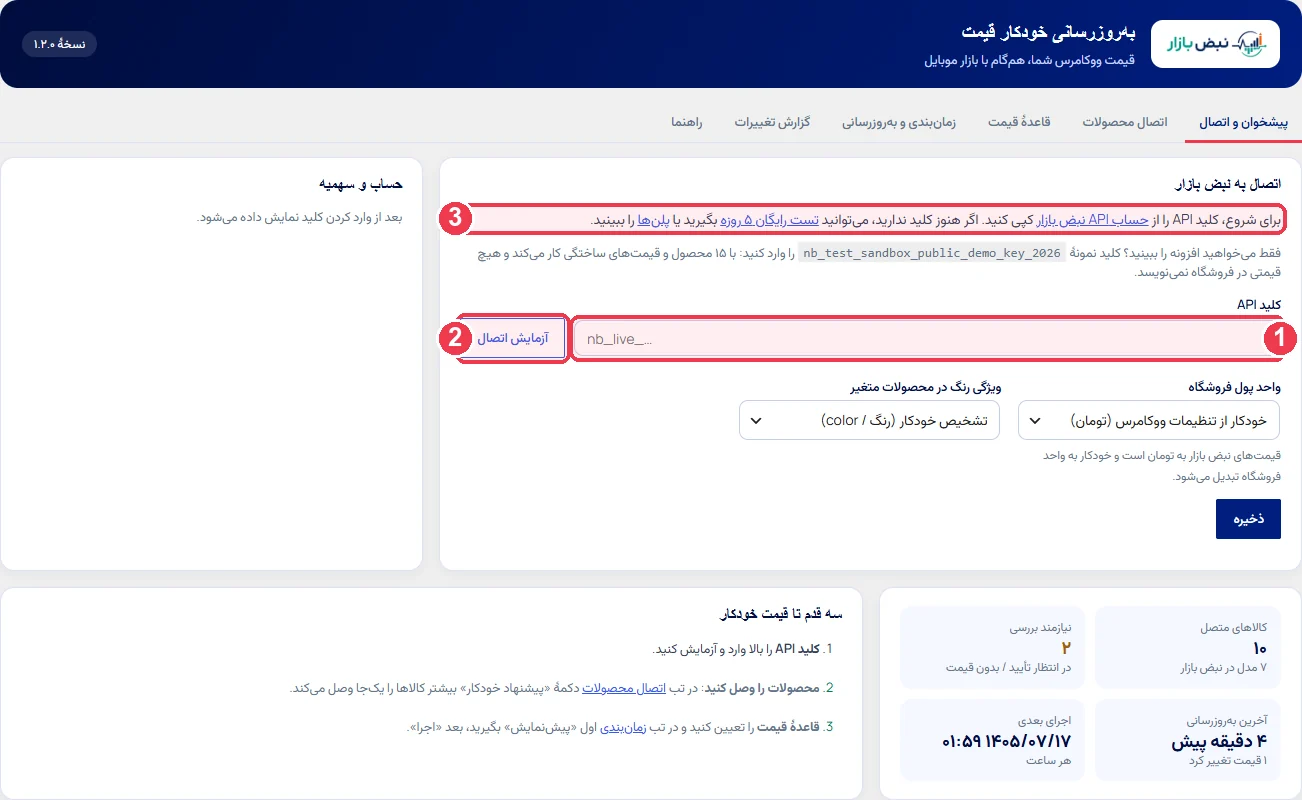Screen dimensions: 1302x800
Task: Go to the زمان‌بندی و به‌روزرسانی tab
Action: coord(899,122)
